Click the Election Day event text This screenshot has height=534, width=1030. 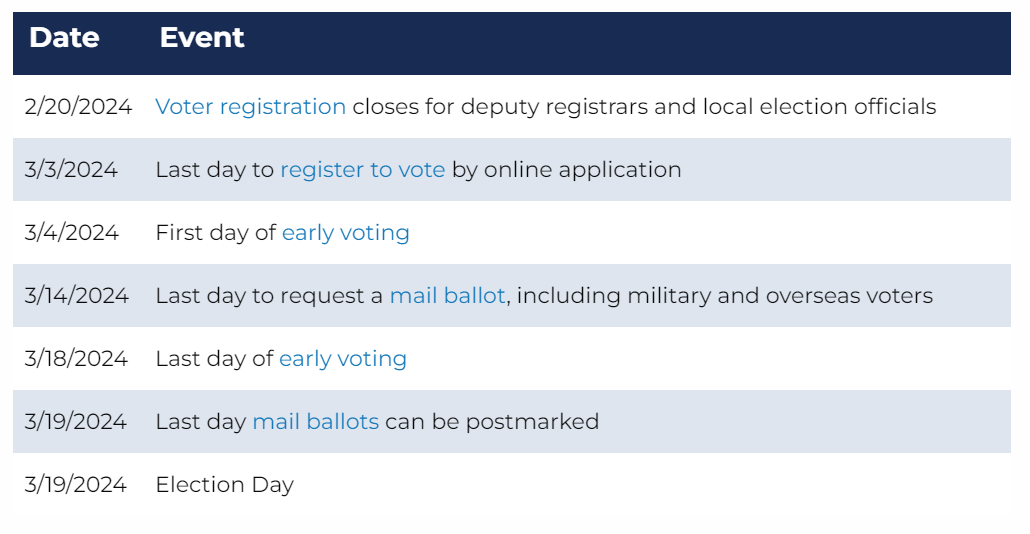click(224, 485)
